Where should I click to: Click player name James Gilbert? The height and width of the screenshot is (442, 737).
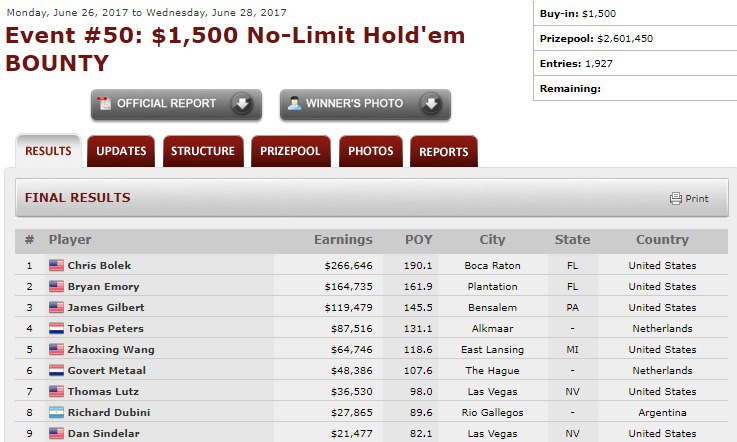[106, 308]
